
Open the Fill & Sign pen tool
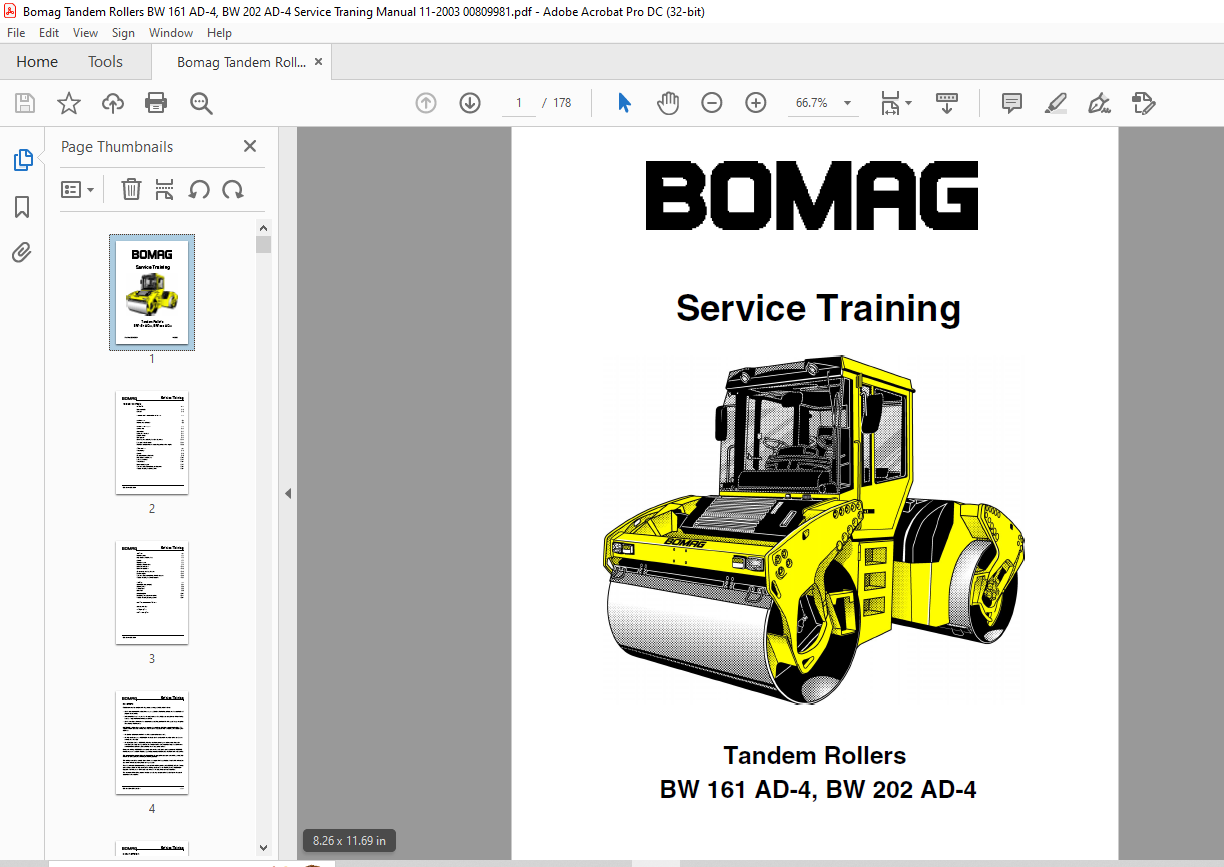coord(1100,103)
